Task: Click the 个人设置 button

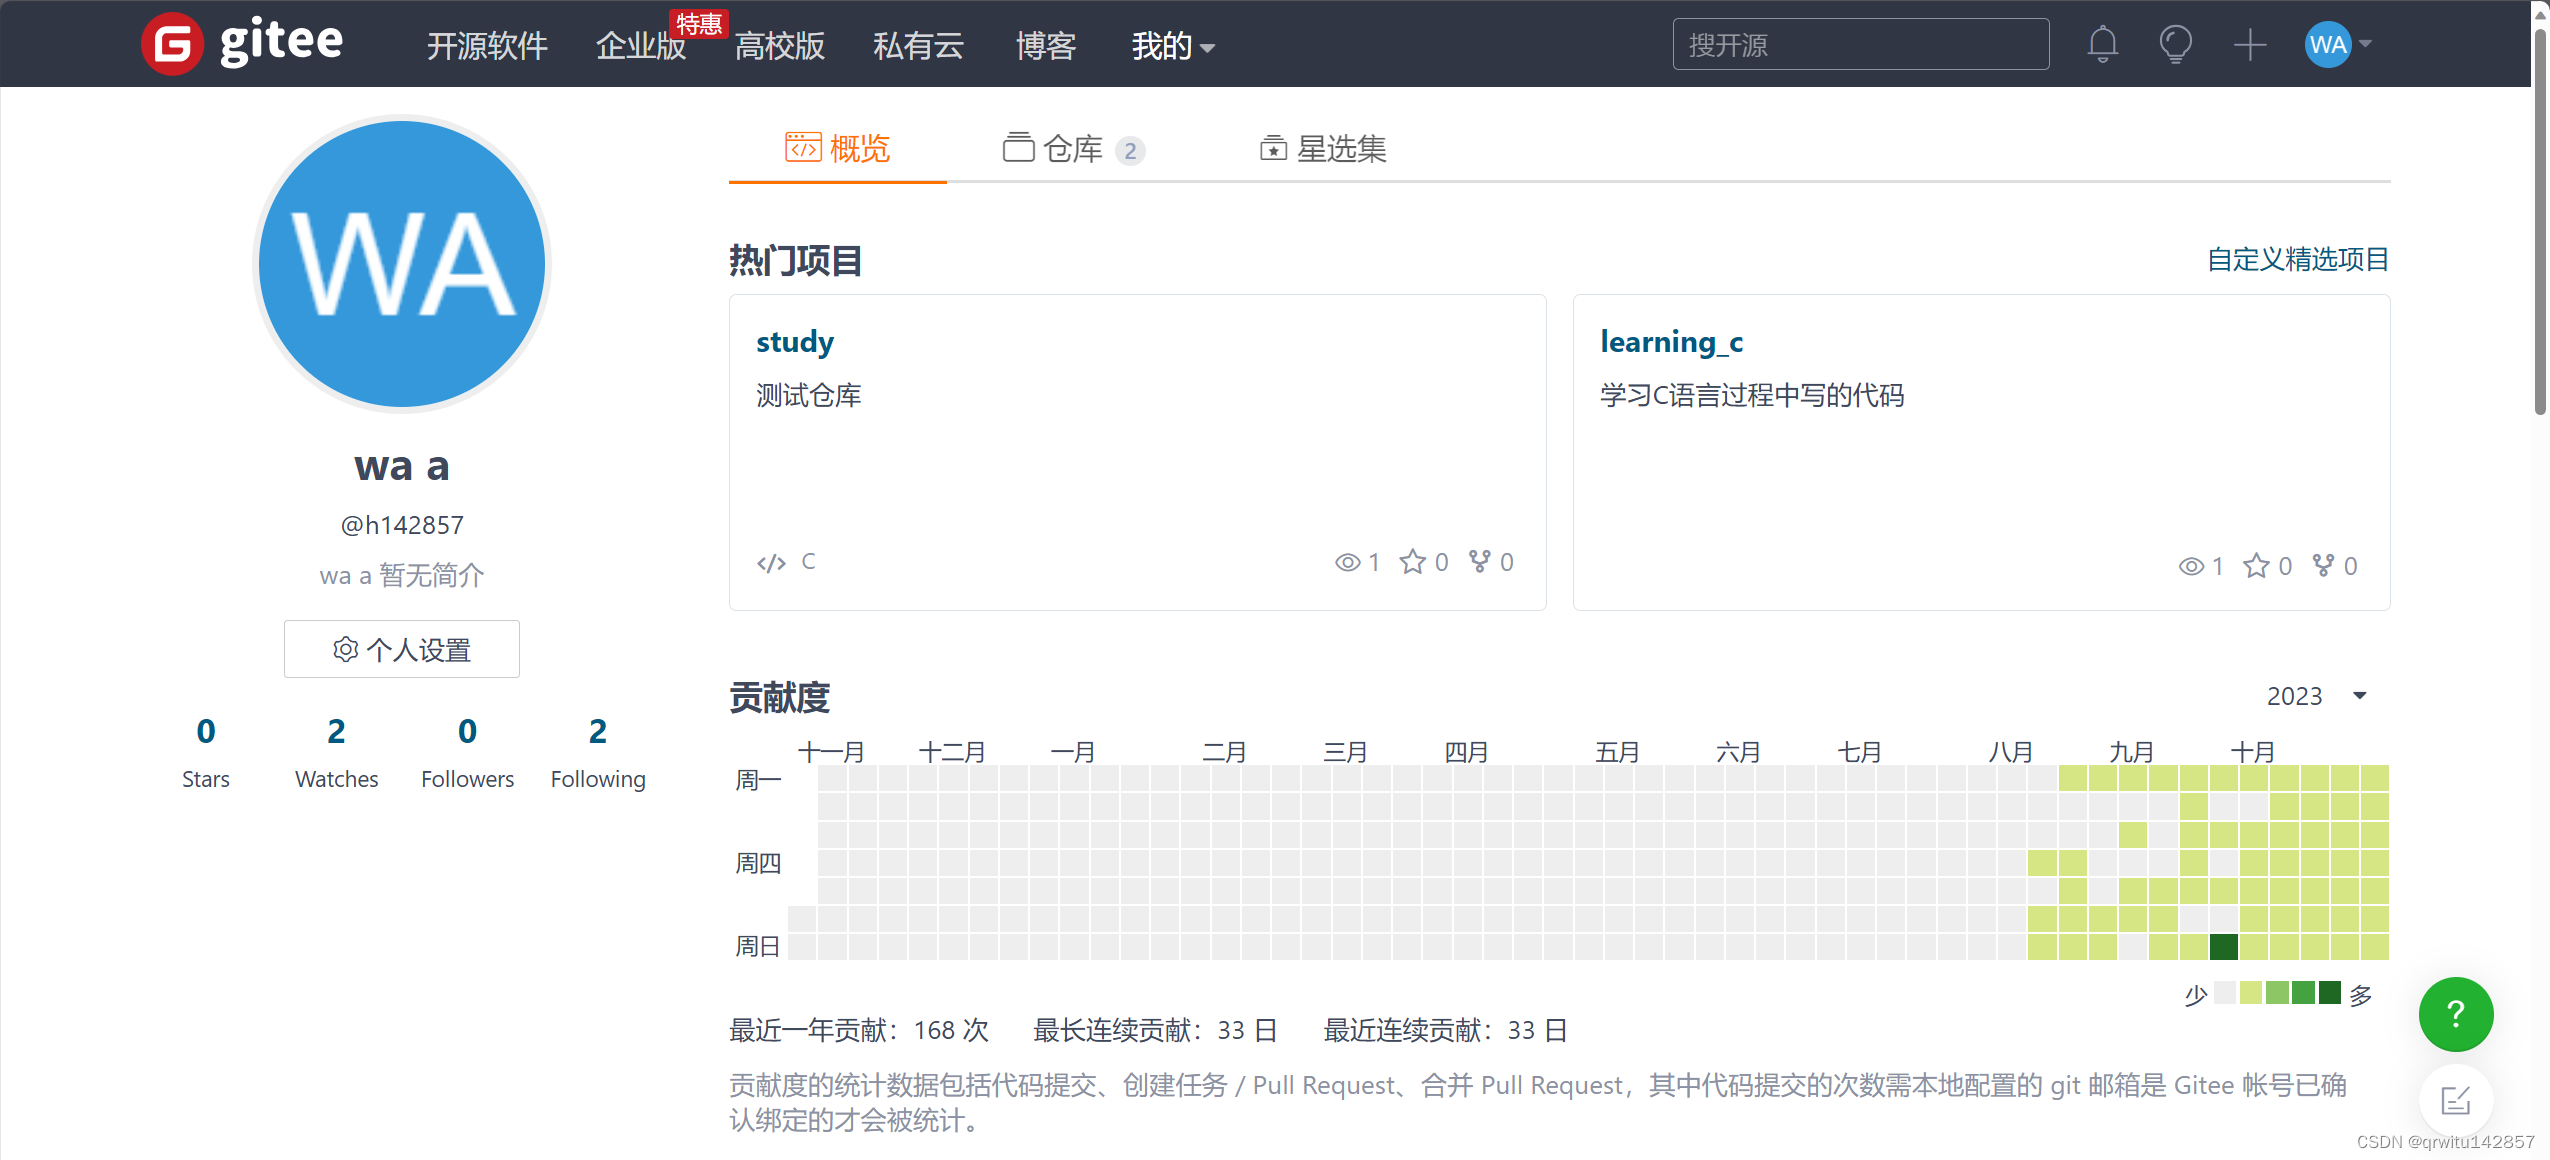Action: click(x=402, y=650)
